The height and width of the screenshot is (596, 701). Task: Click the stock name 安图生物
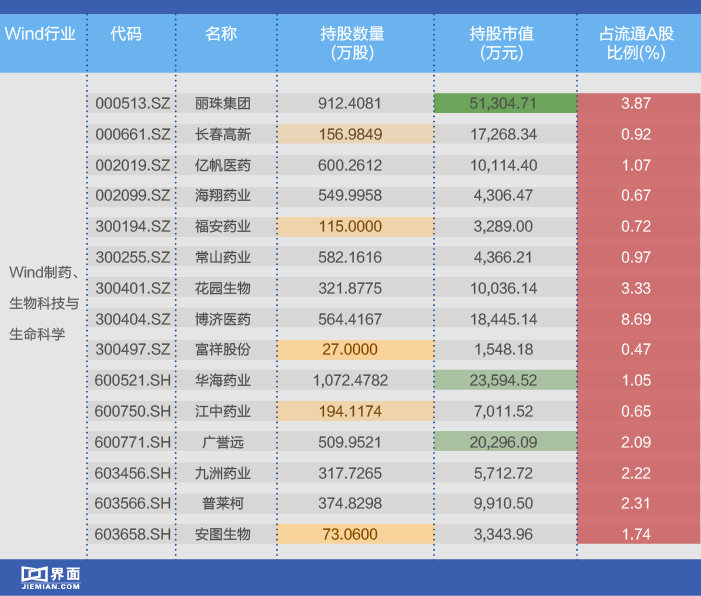tap(223, 534)
